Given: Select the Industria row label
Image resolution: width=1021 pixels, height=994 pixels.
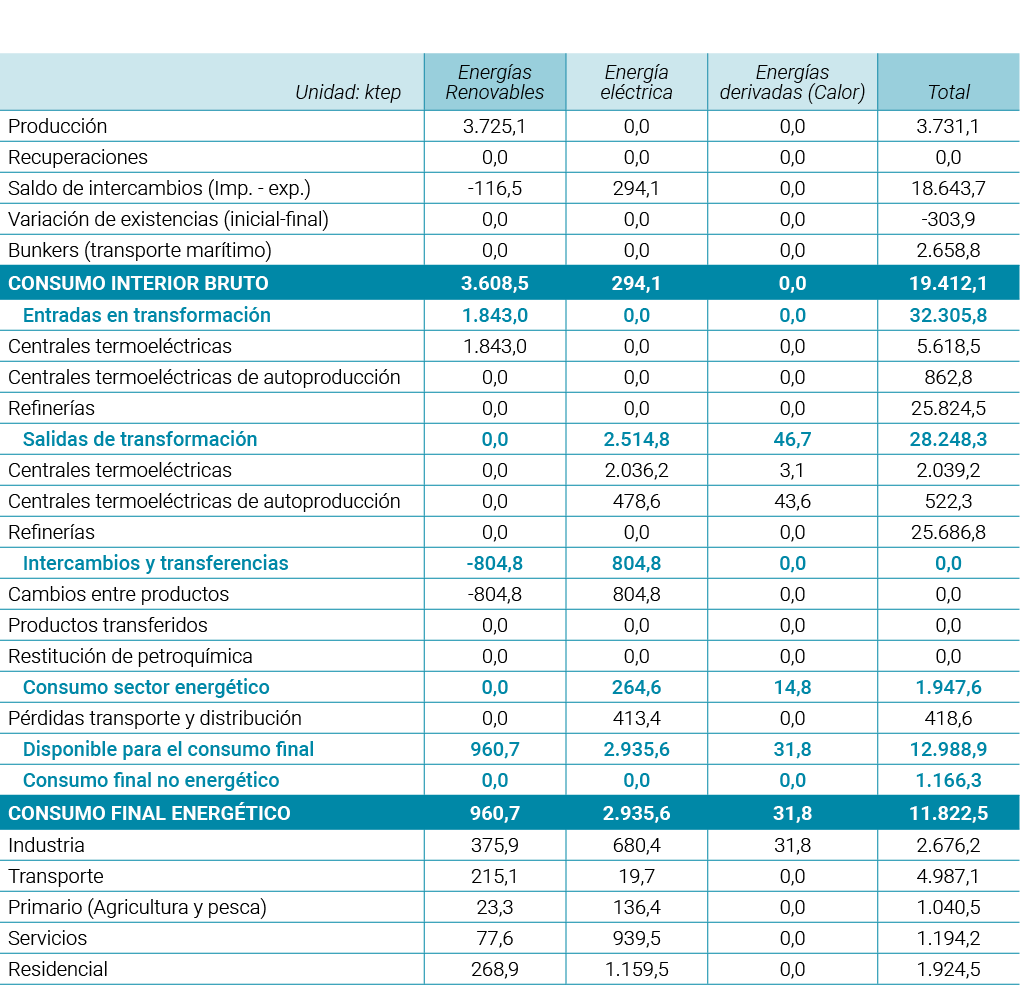Looking at the screenshot, I should pos(46,845).
